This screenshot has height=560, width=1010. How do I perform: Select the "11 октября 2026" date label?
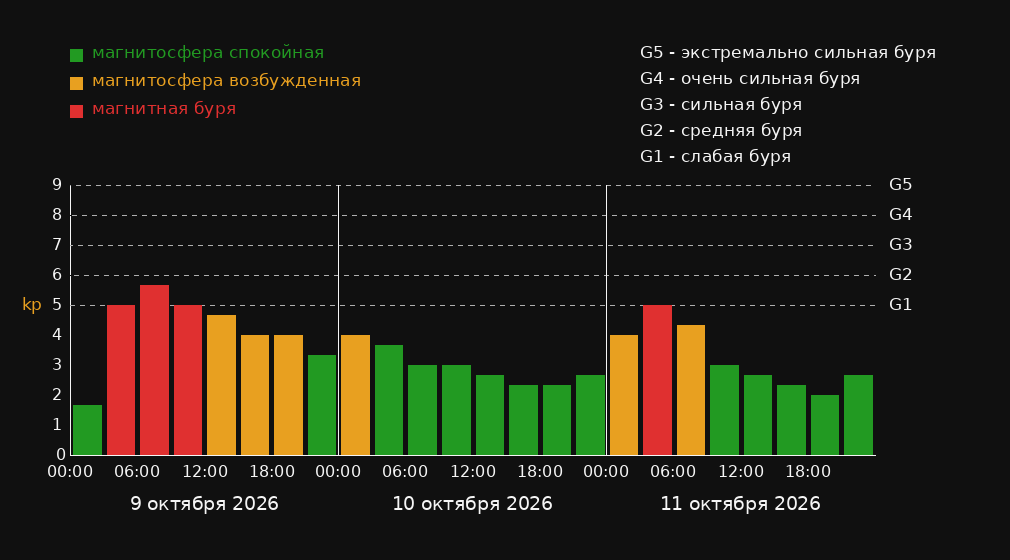tap(741, 504)
